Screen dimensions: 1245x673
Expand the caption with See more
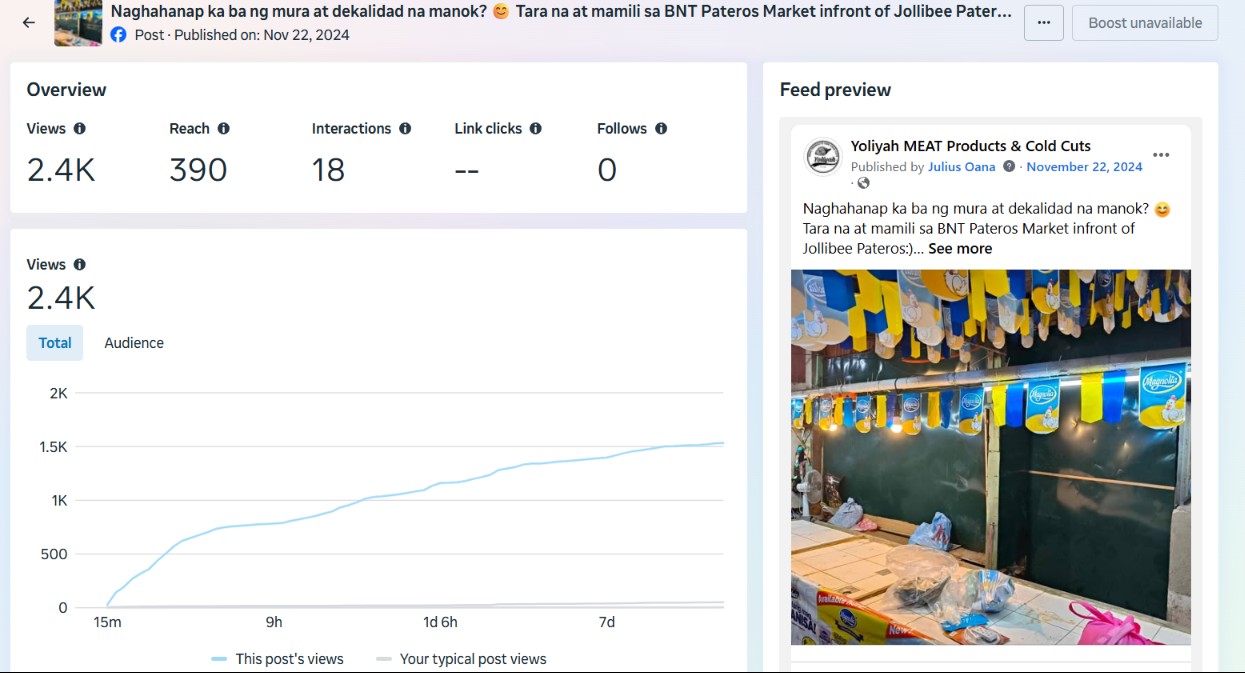(960, 249)
